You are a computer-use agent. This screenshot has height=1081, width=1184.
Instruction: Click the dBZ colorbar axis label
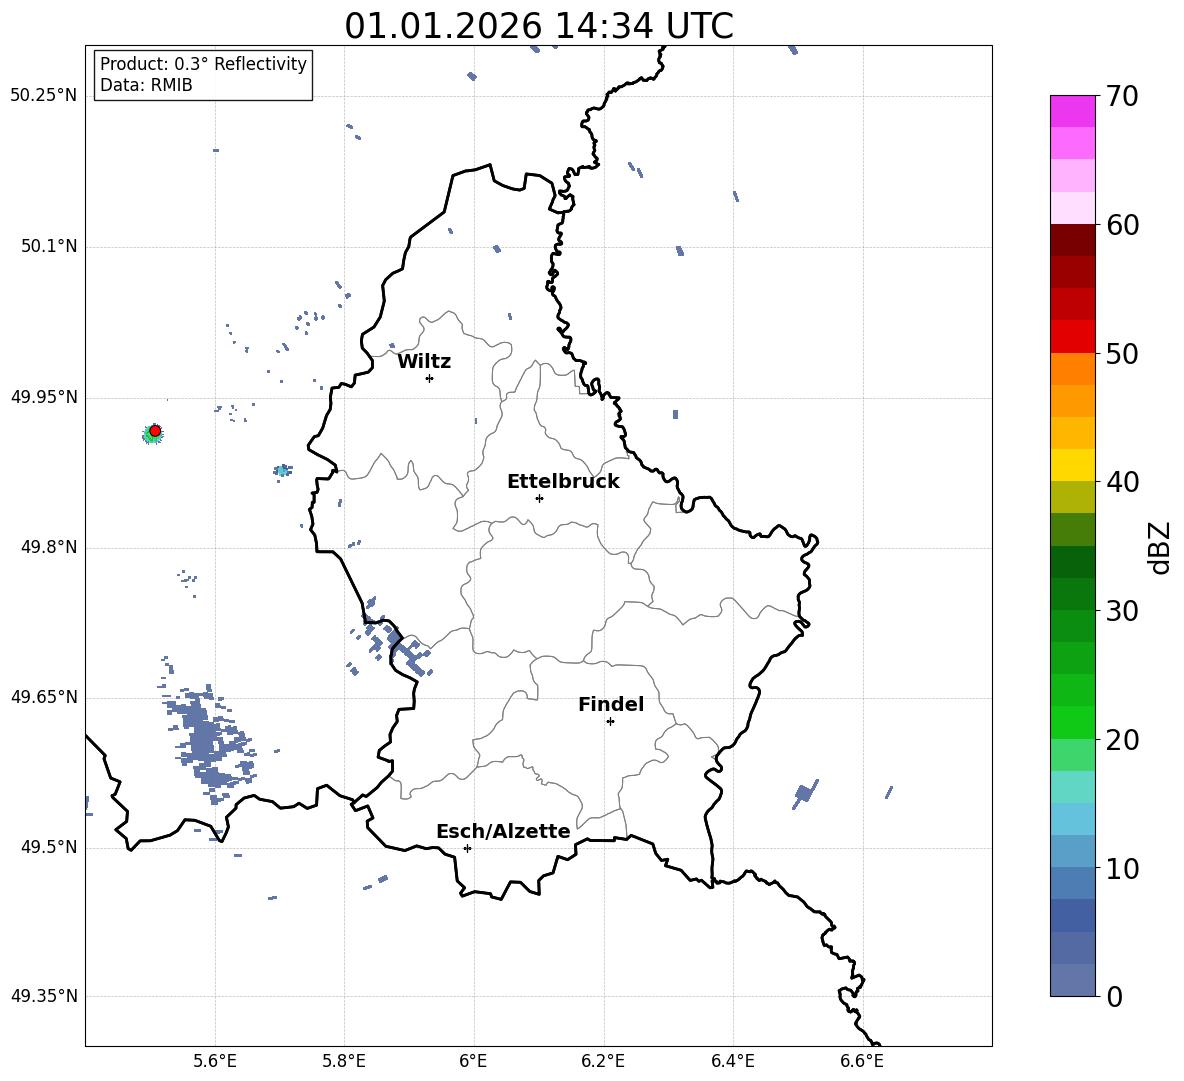click(1159, 547)
